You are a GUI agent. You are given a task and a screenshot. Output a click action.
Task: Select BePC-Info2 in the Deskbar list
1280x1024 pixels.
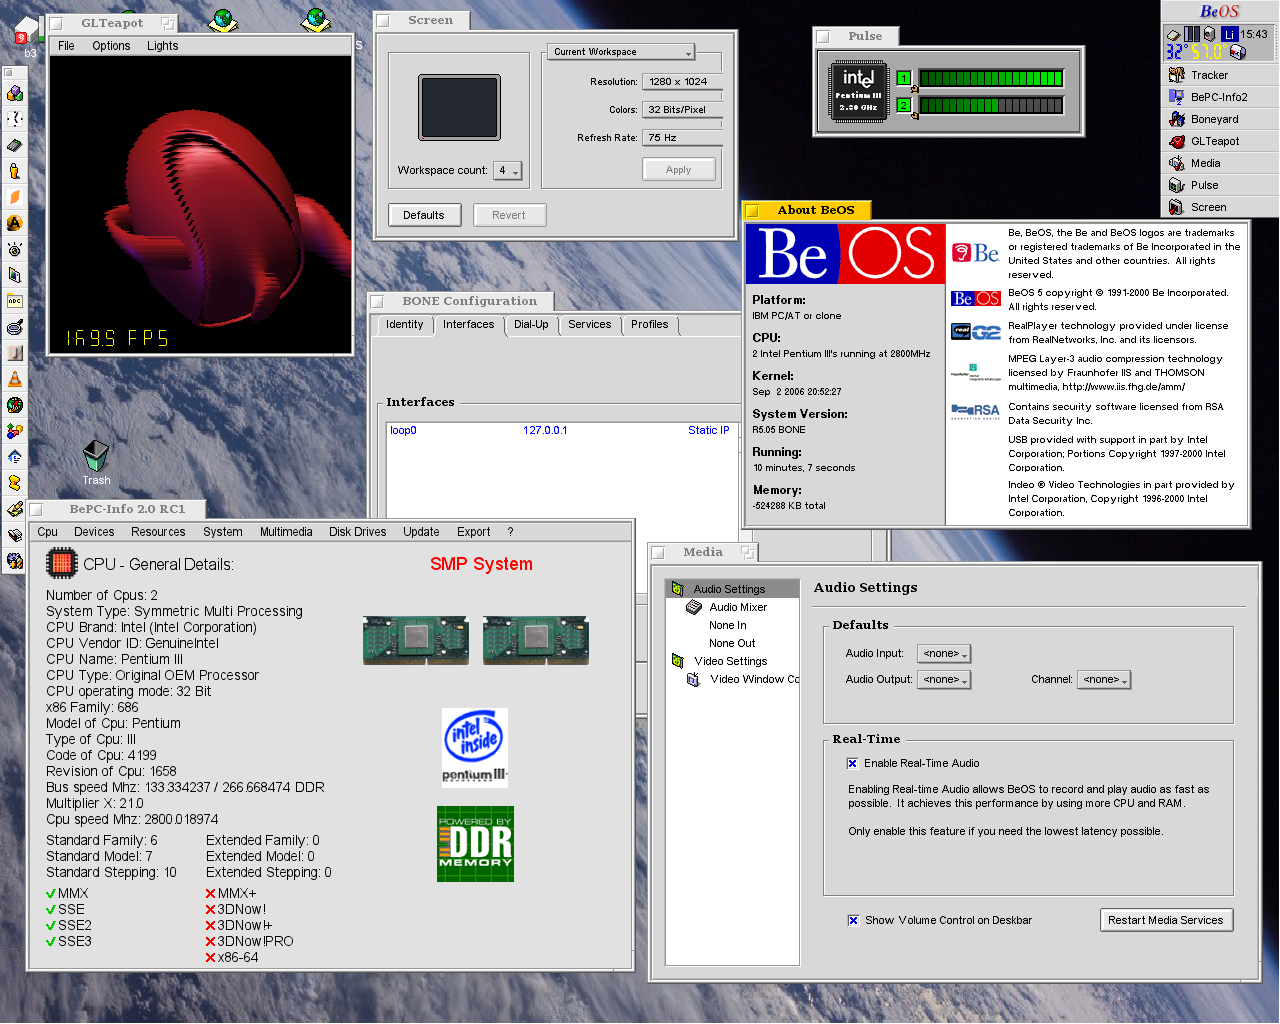point(1218,97)
